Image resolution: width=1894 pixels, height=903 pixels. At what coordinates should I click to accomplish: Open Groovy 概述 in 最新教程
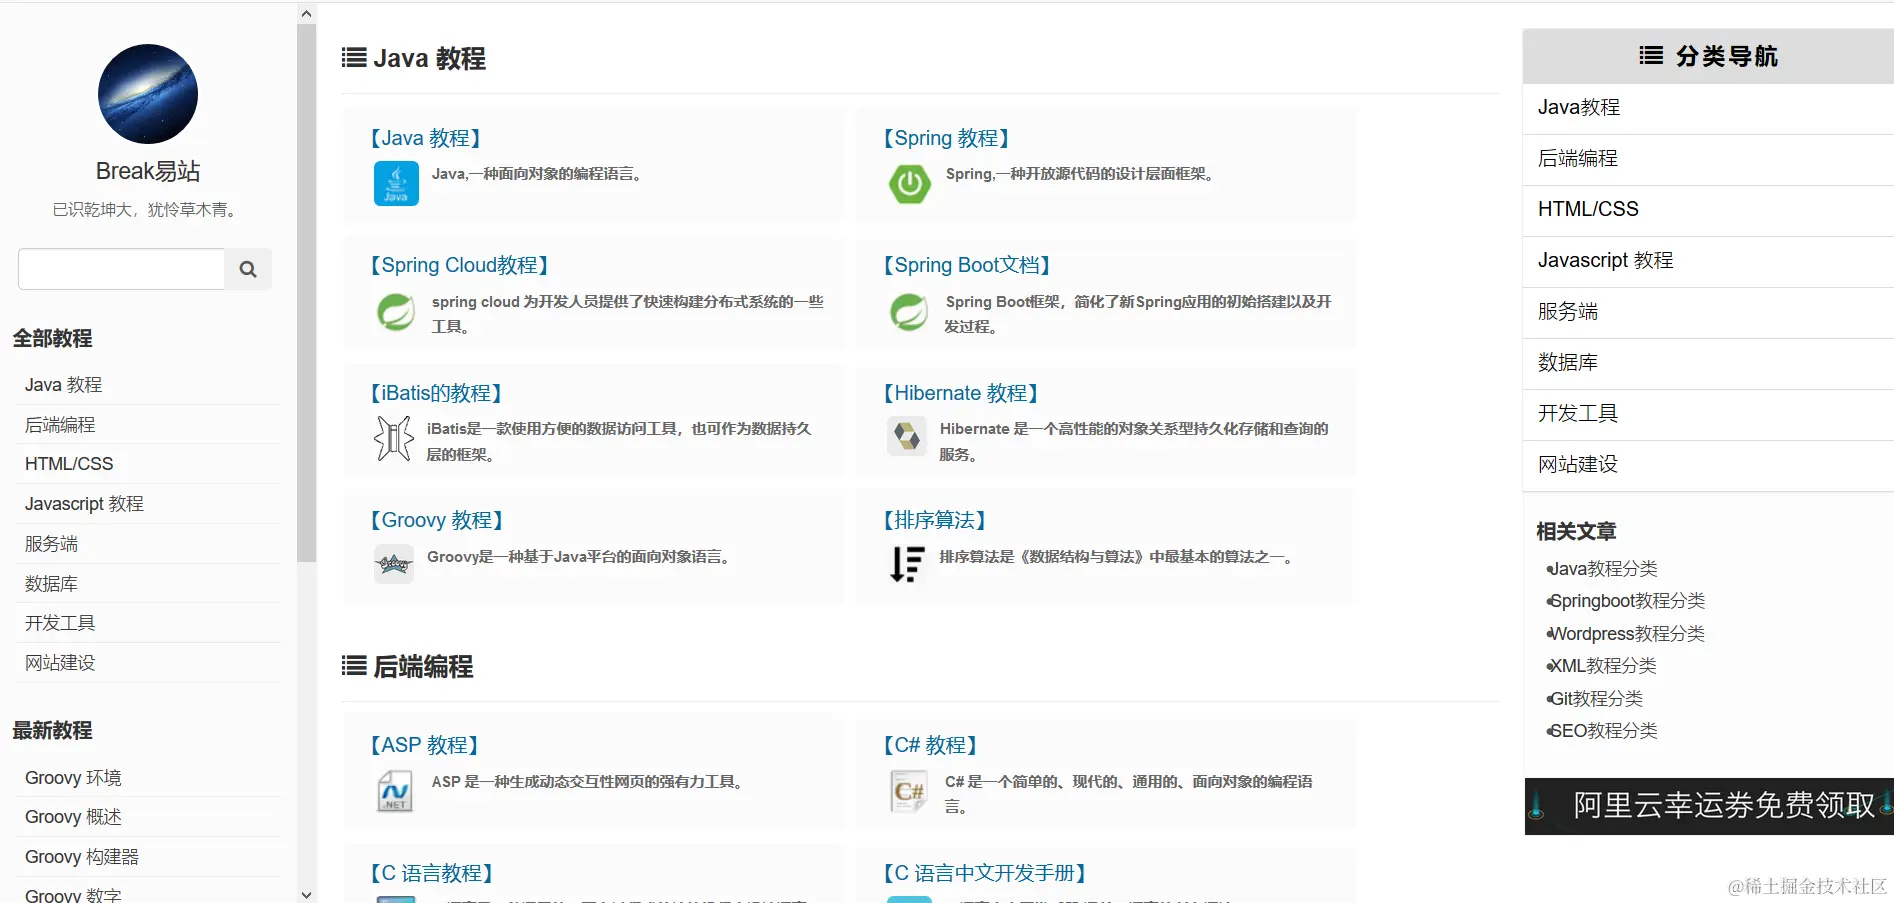(x=73, y=817)
